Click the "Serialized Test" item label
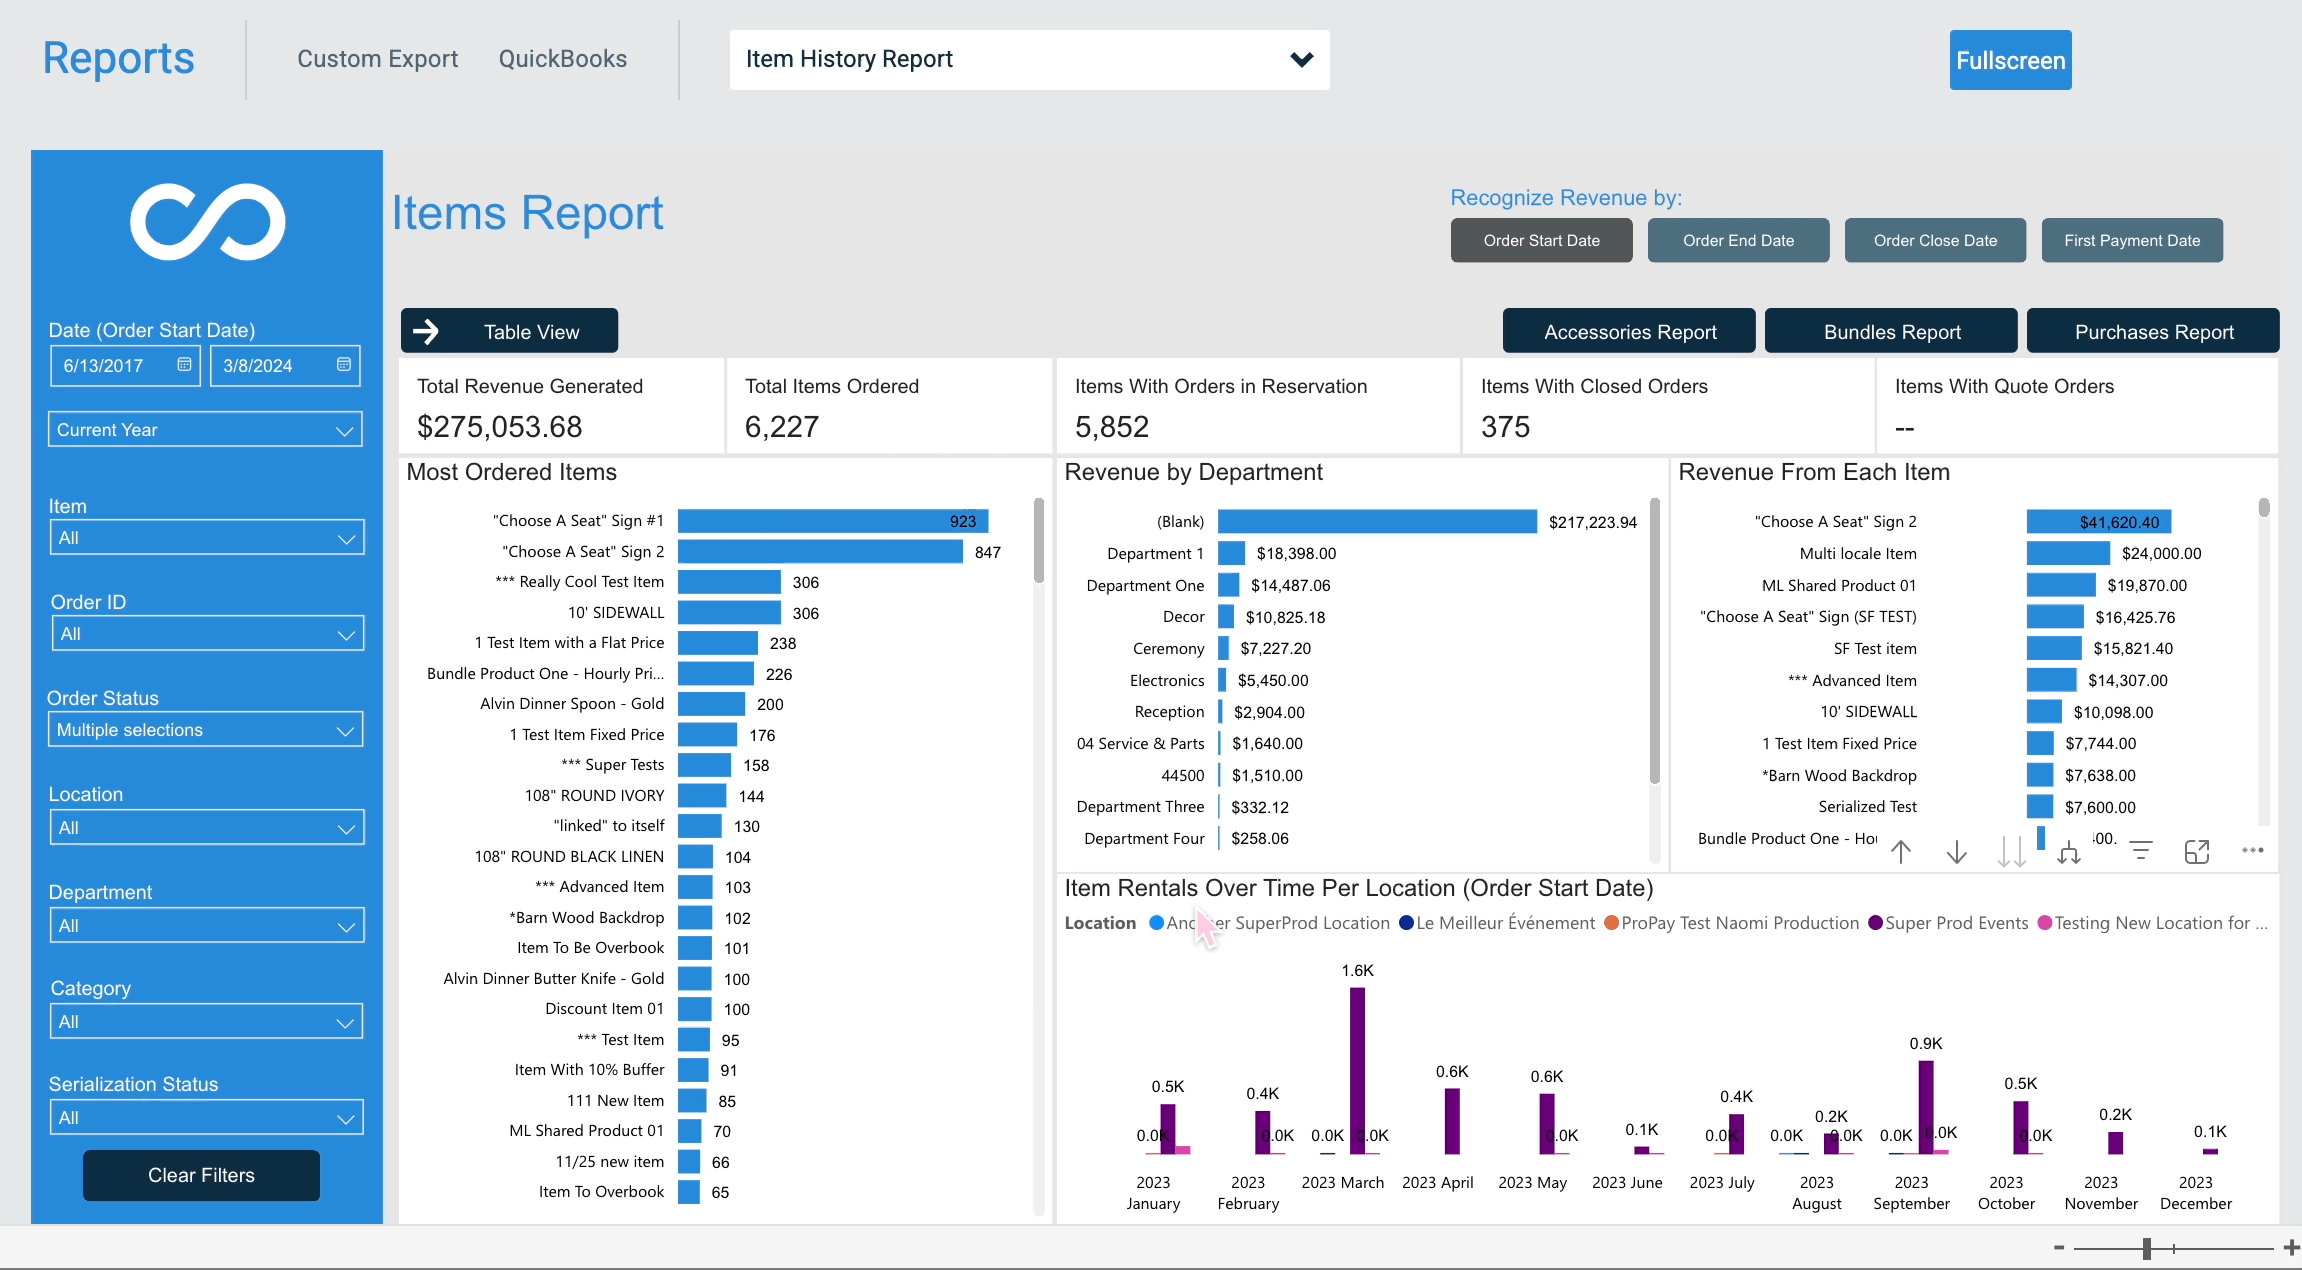Image resolution: width=2302 pixels, height=1270 pixels. pos(1867,807)
